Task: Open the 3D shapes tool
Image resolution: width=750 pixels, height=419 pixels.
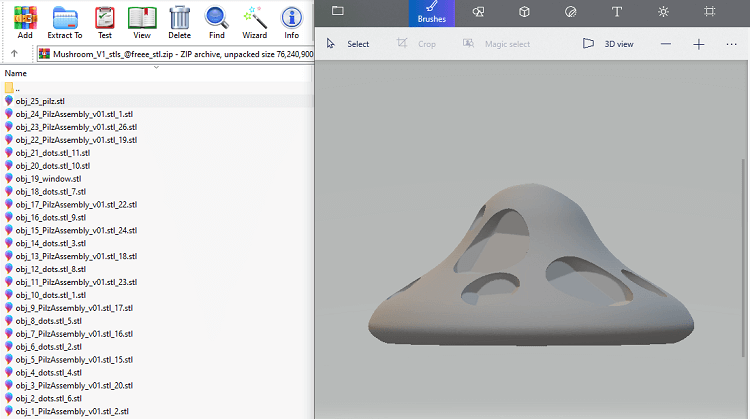Action: 523,12
